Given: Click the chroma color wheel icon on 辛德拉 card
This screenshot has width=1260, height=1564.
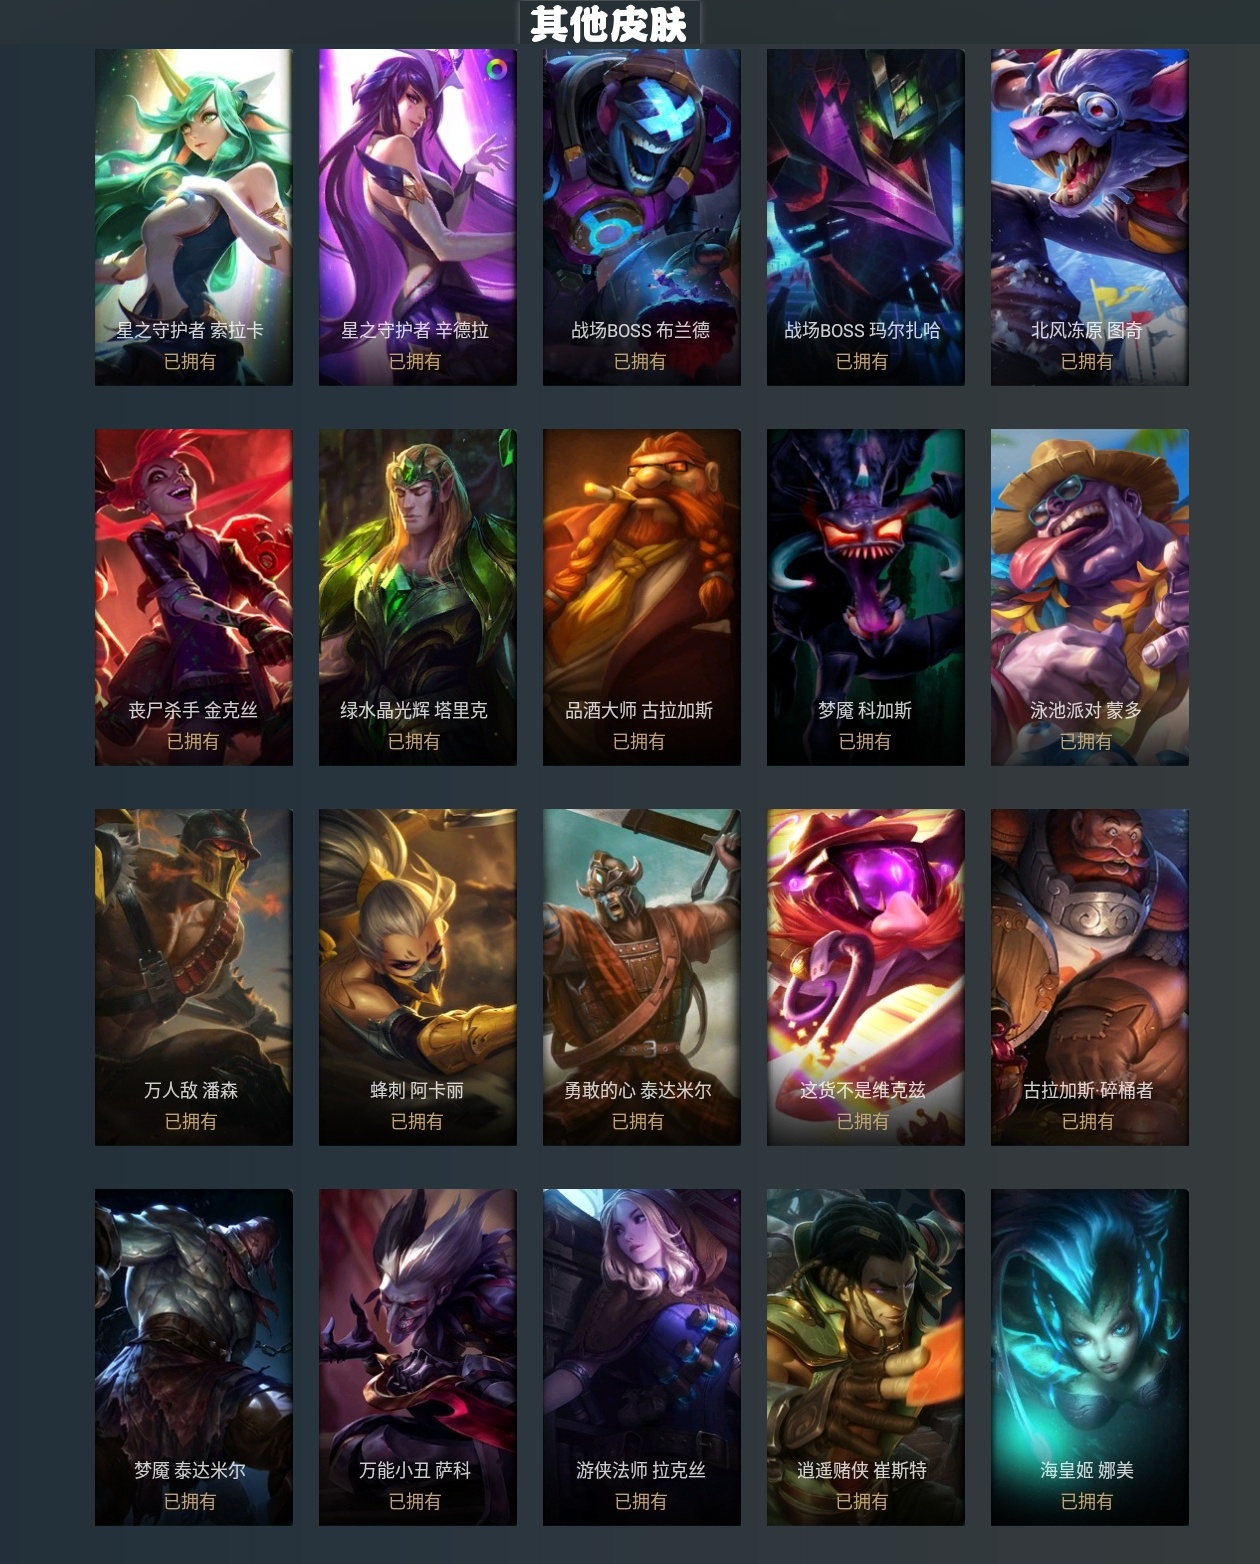Looking at the screenshot, I should (496, 69).
